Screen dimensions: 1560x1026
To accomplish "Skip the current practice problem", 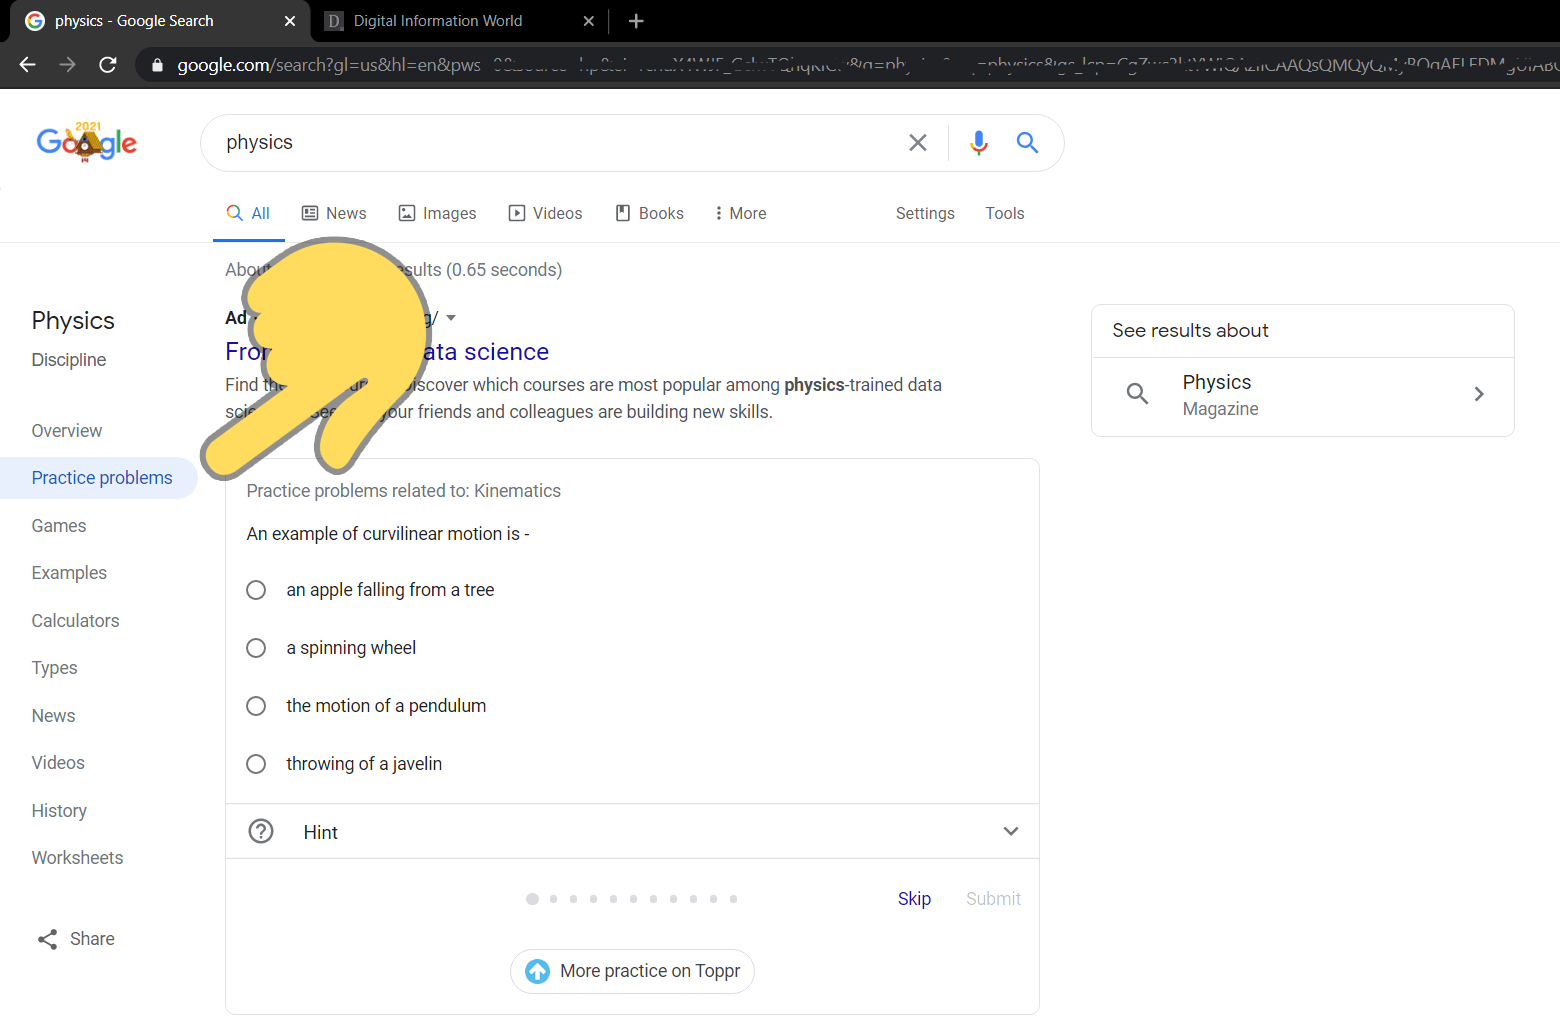I will [913, 898].
